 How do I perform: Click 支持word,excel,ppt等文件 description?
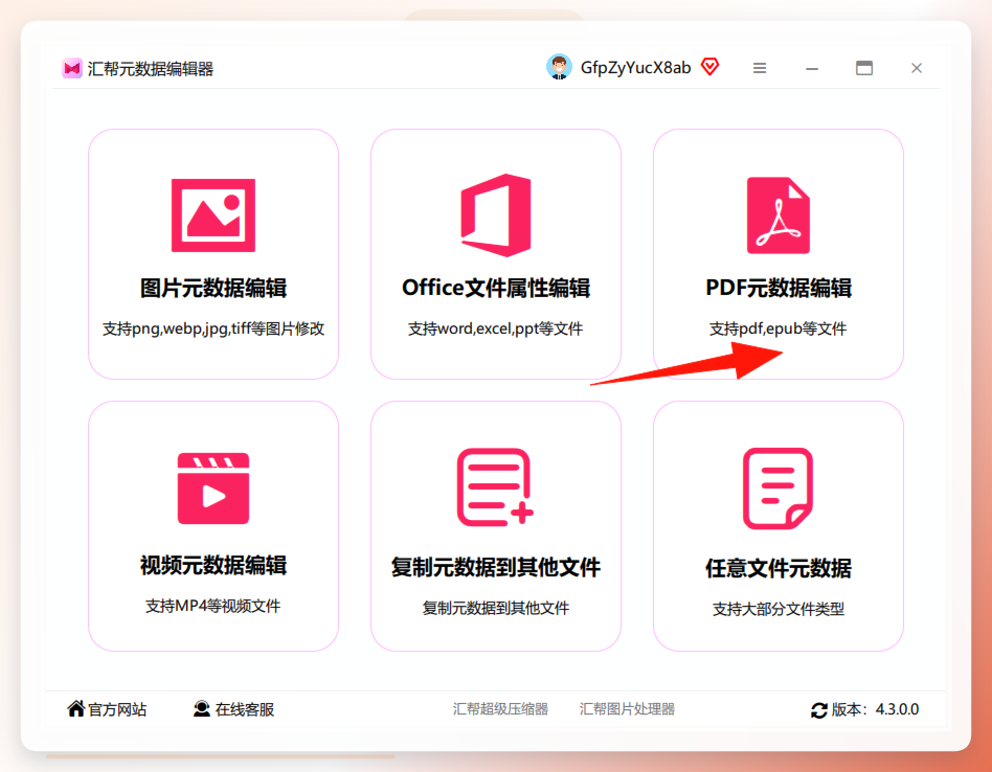tap(495, 328)
